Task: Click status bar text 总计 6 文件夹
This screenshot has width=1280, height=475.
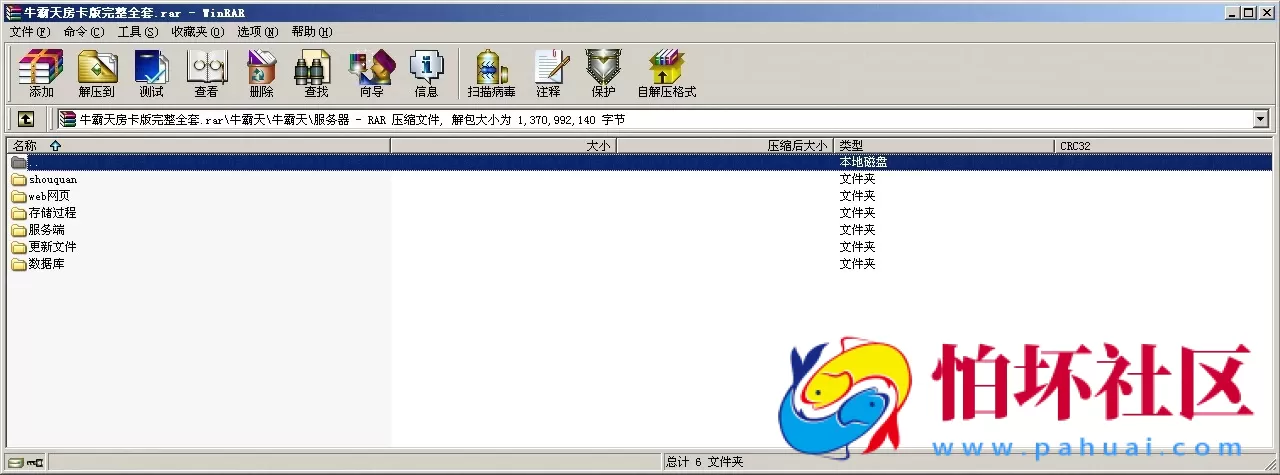Action: 705,462
